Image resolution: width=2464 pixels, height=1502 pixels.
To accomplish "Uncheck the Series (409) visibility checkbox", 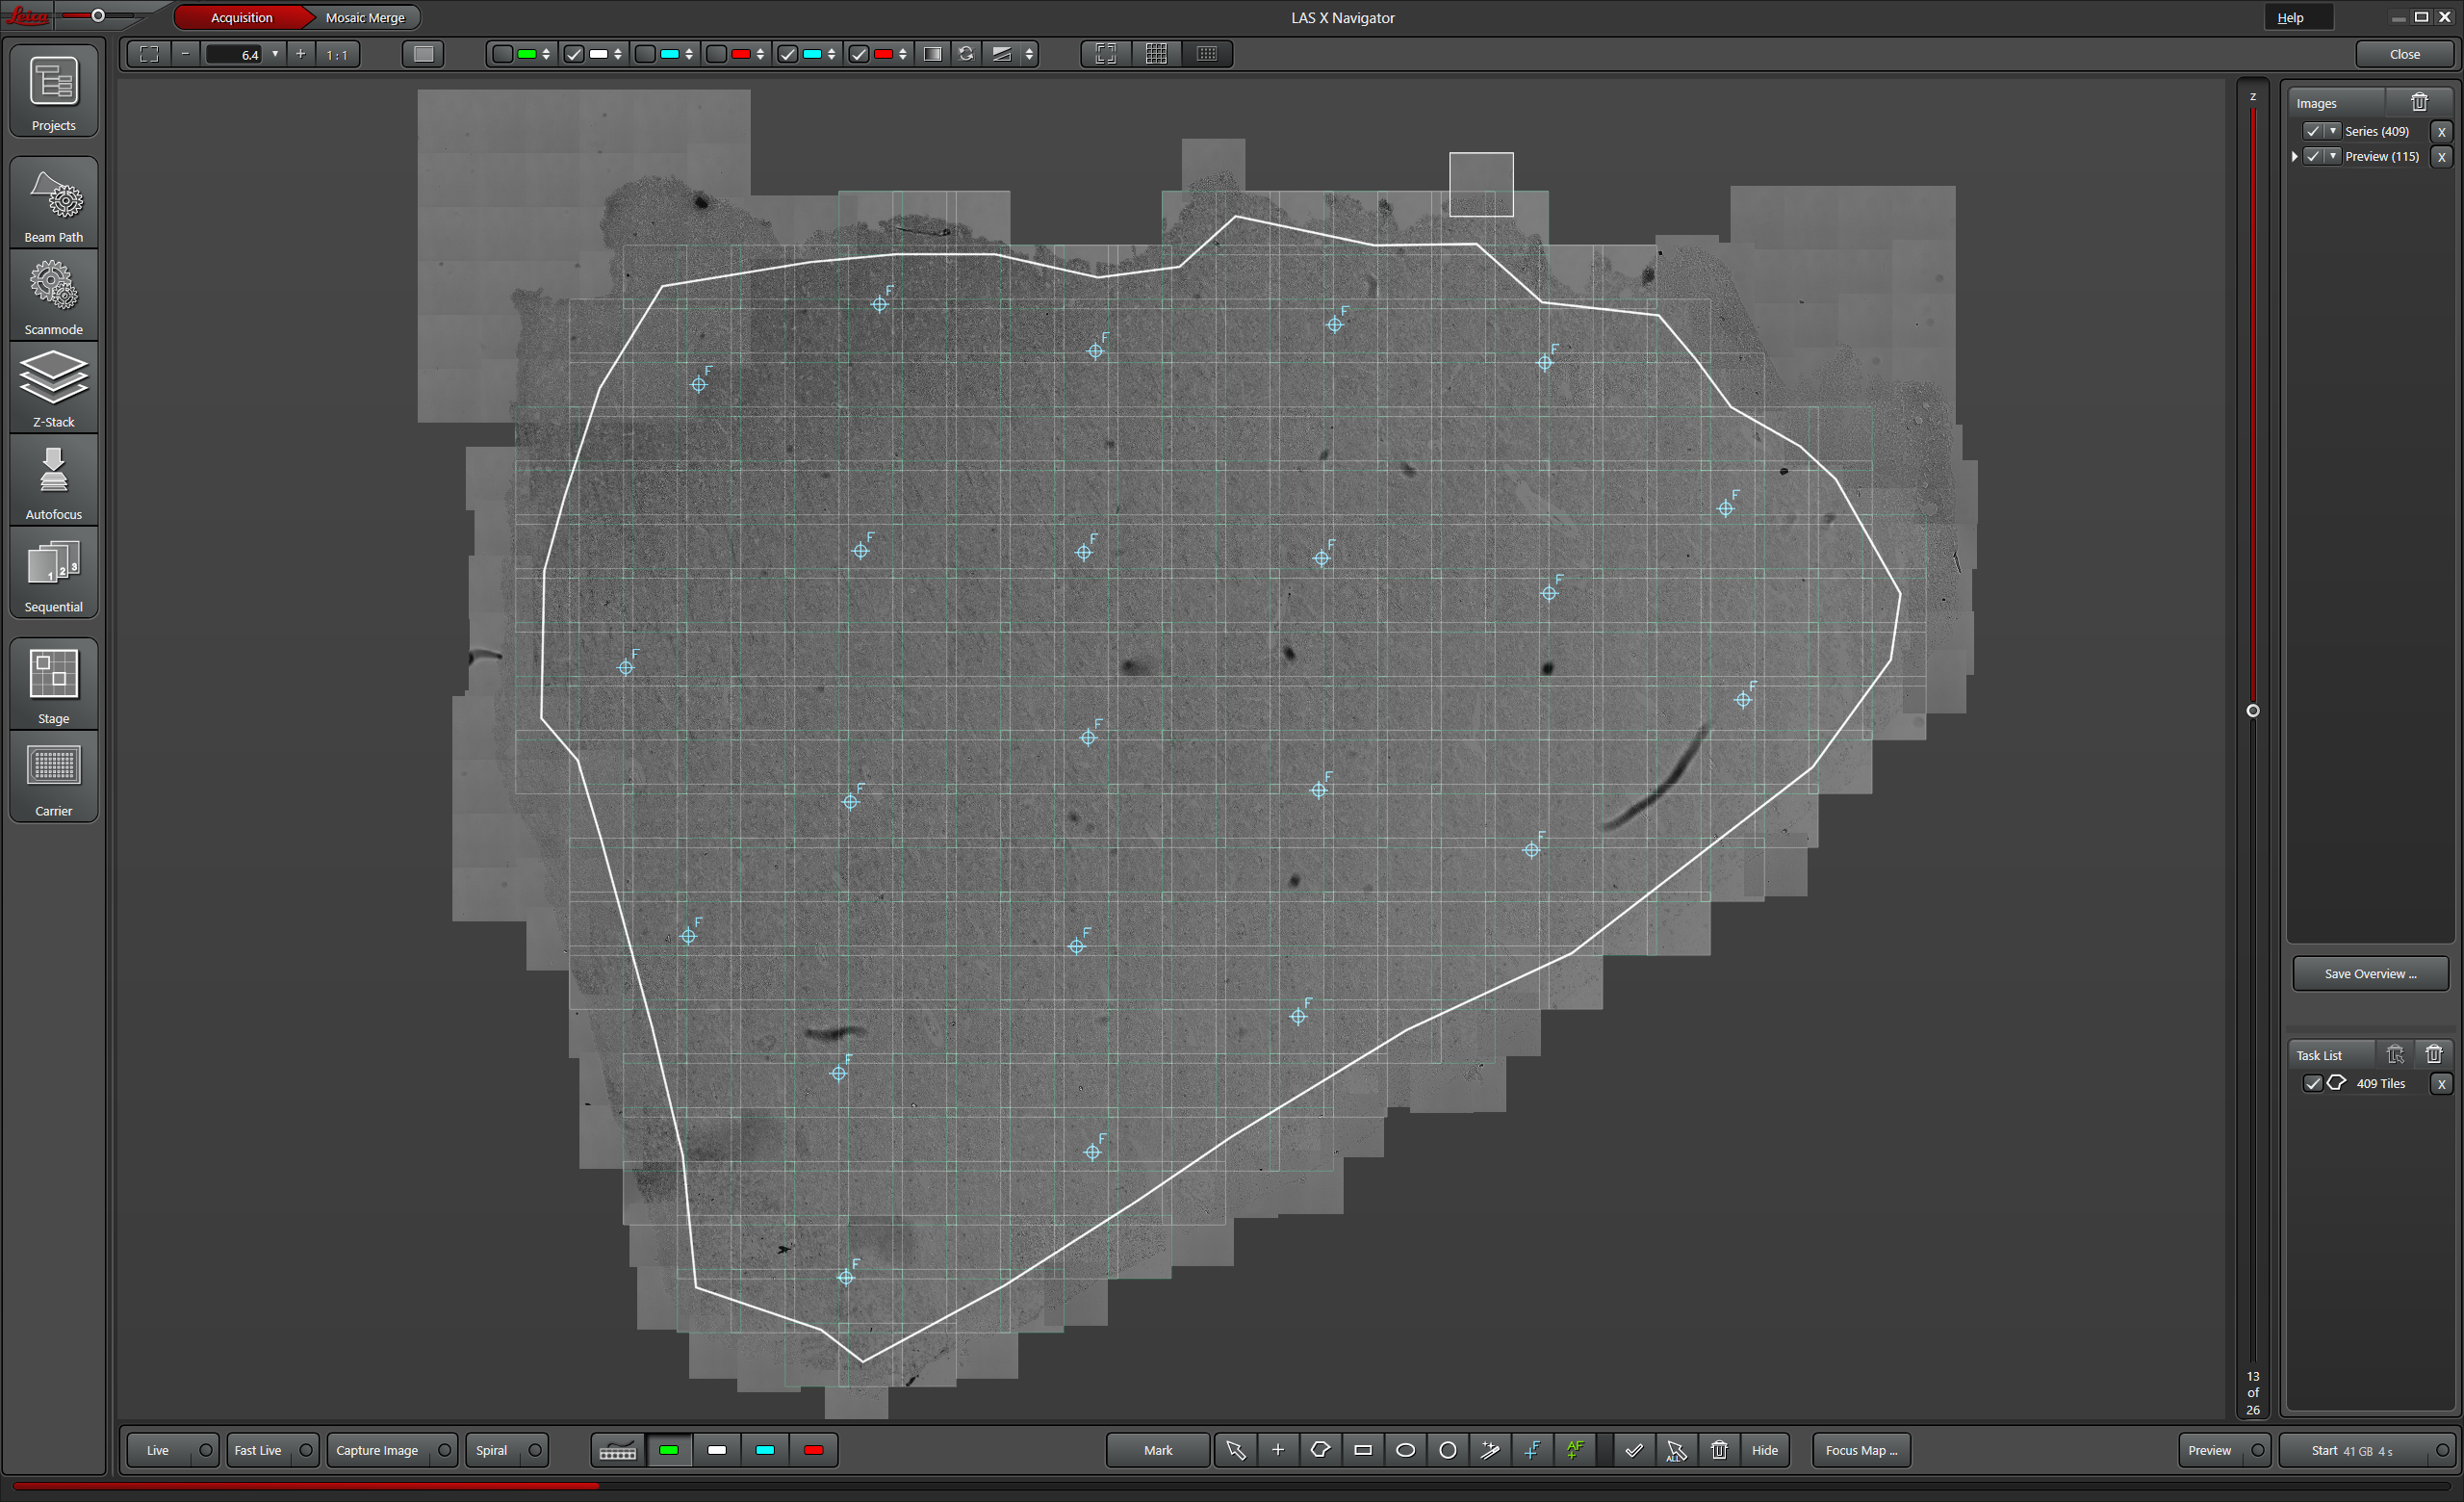I will 2313,131.
